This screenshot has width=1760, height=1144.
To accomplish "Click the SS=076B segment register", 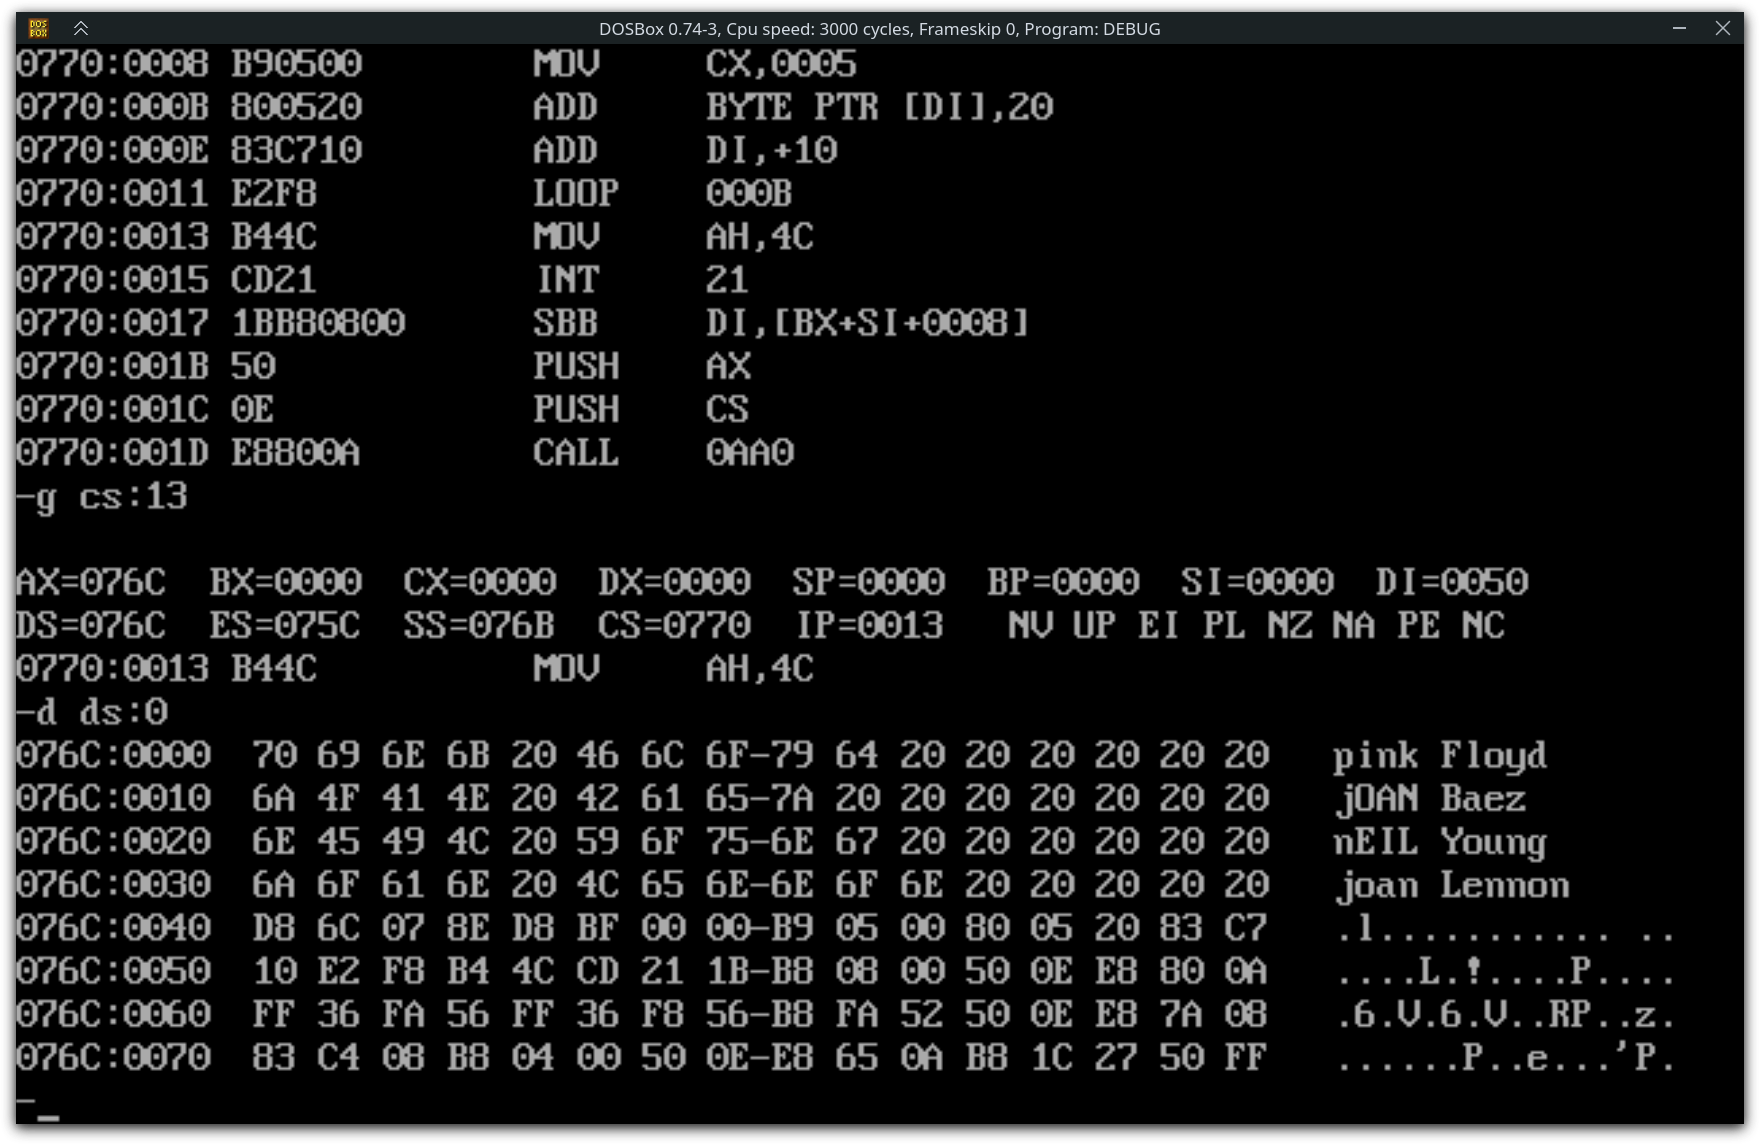I will 480,625.
